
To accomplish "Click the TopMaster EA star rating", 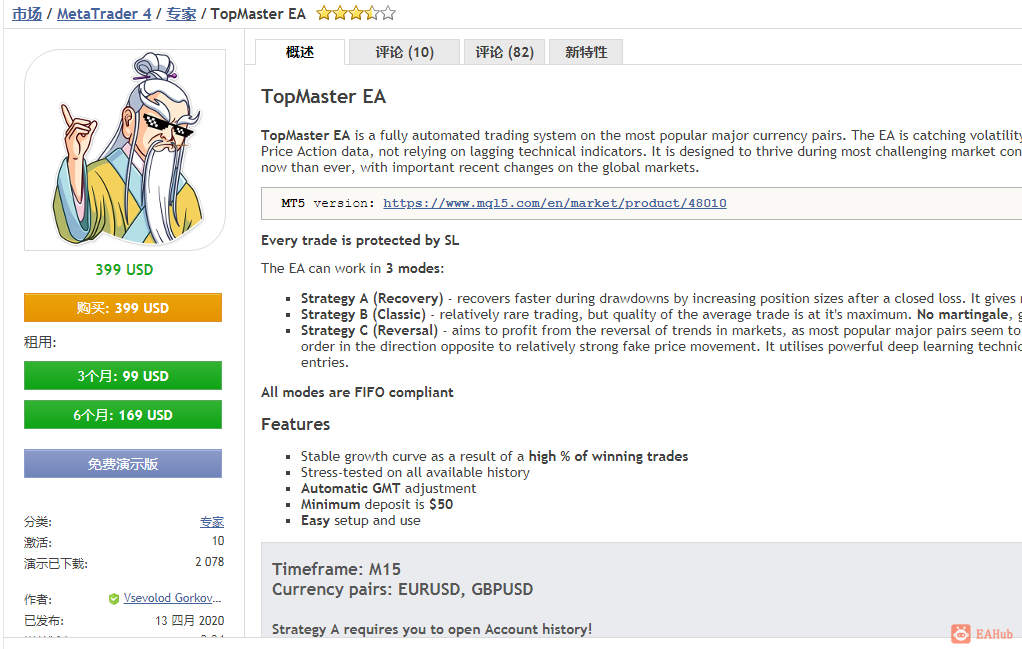I will tap(356, 13).
